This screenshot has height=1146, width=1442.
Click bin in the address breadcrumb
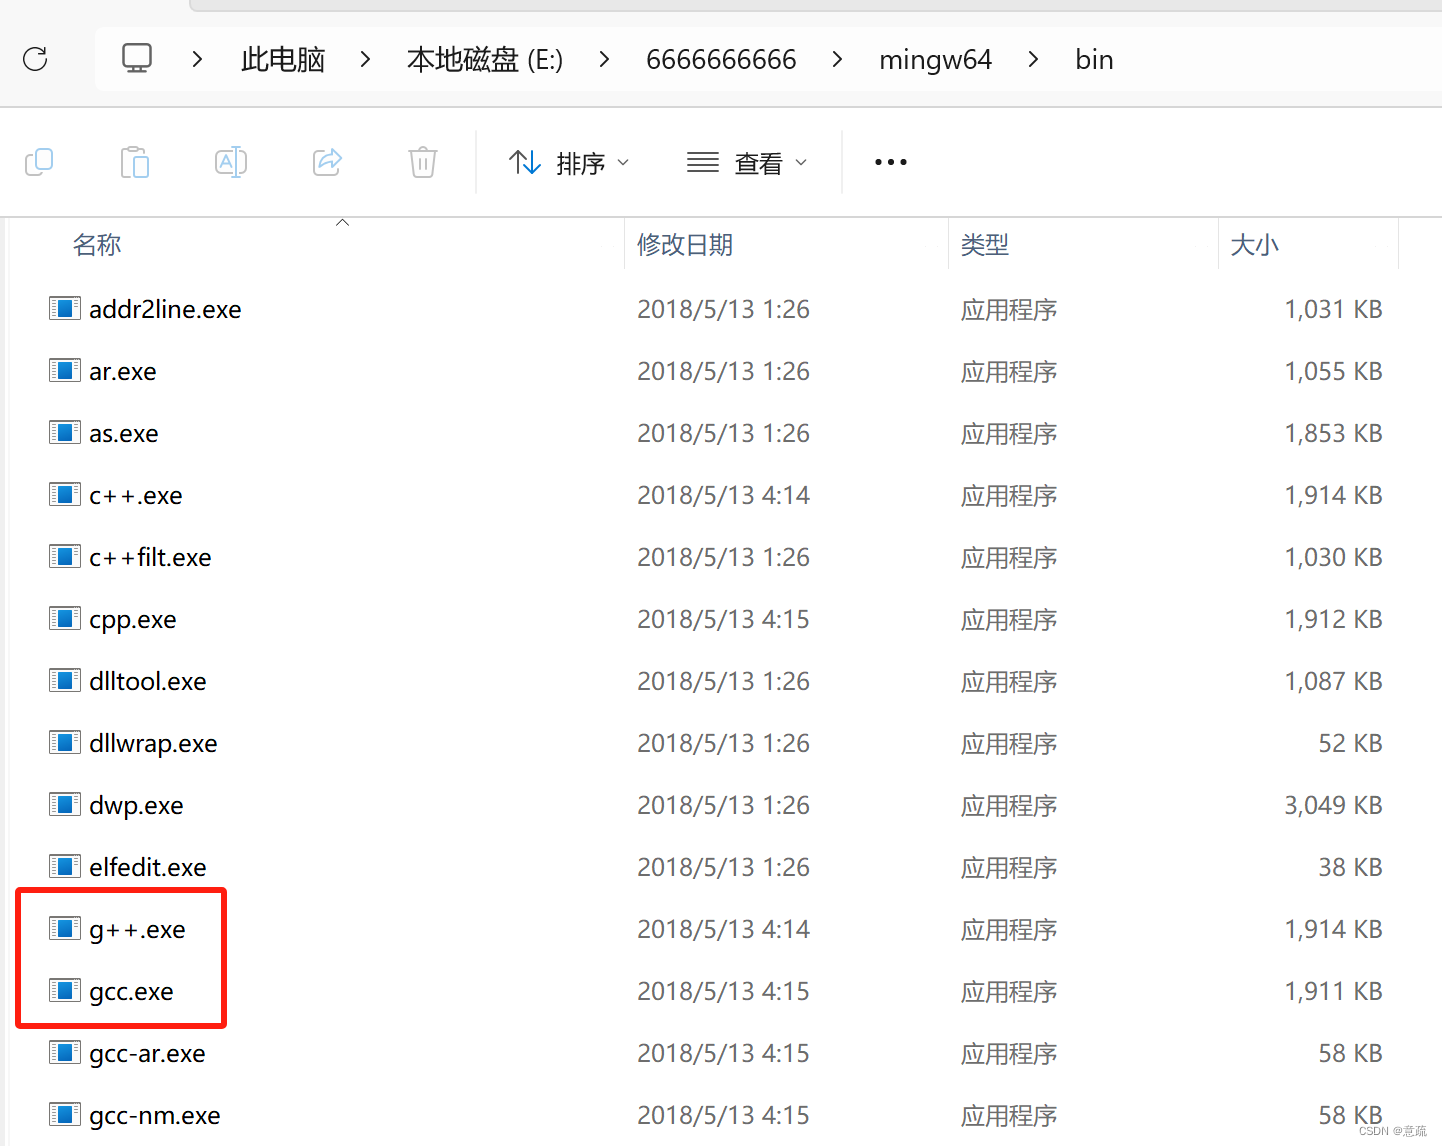[x=1094, y=60]
